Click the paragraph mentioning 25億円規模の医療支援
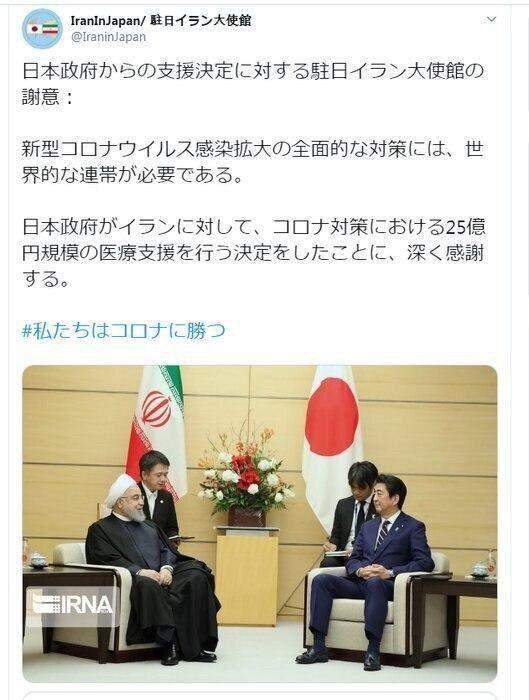Viewport: 529px width, 700px height. tap(254, 253)
